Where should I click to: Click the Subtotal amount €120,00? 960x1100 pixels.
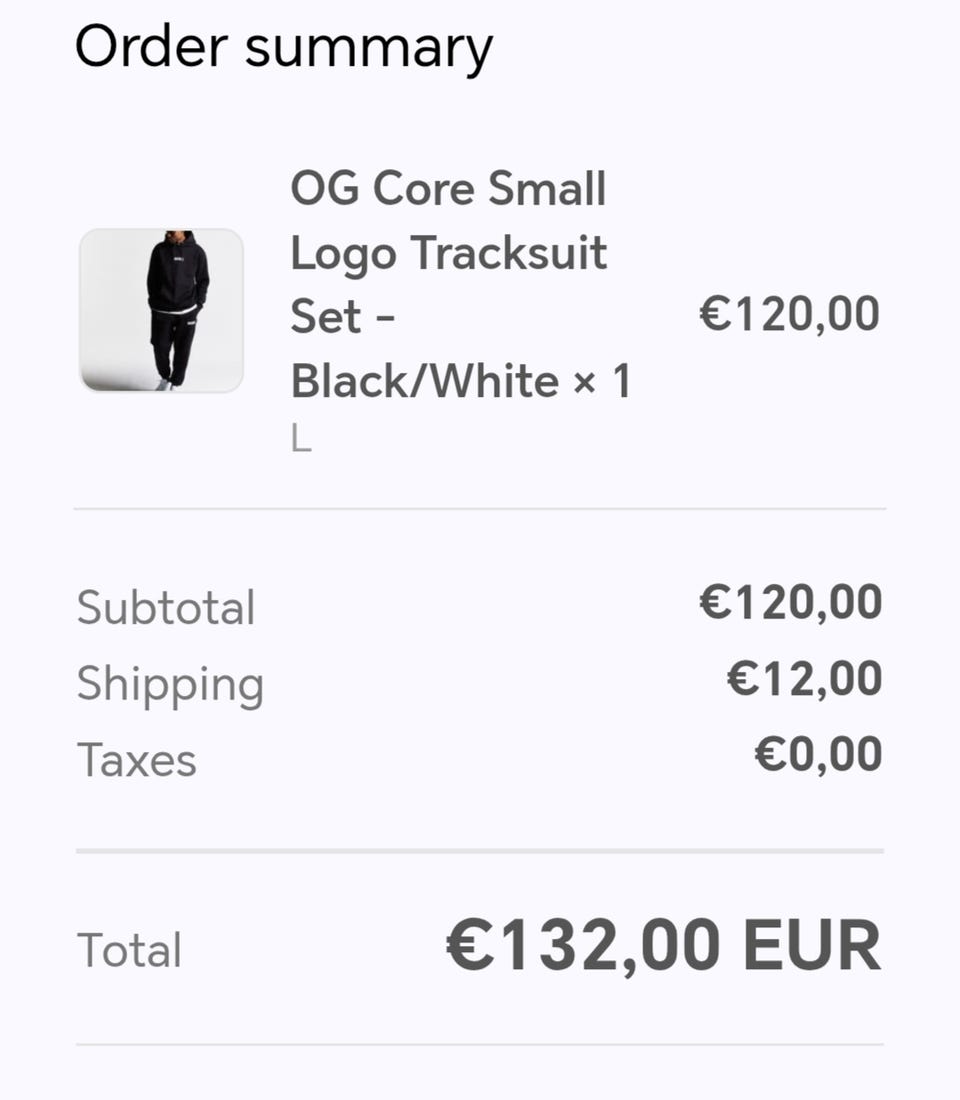[x=790, y=603]
